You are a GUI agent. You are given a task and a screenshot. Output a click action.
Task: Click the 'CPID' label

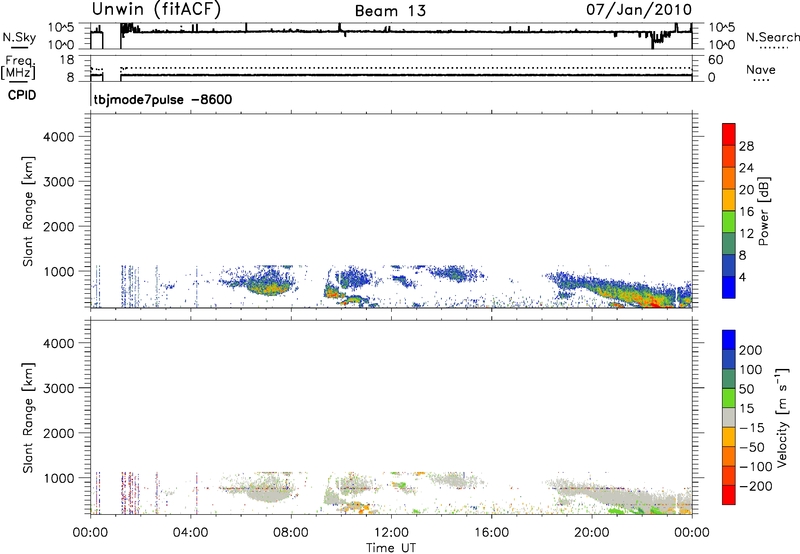click(22, 95)
